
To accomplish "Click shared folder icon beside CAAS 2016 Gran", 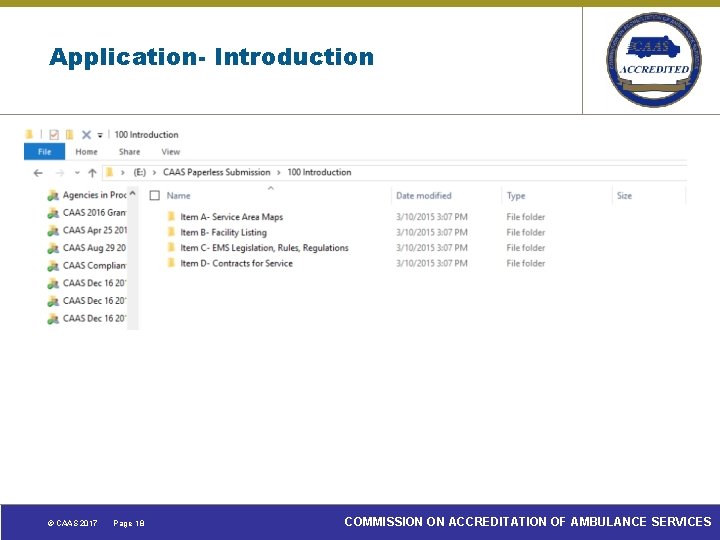I will [53, 213].
